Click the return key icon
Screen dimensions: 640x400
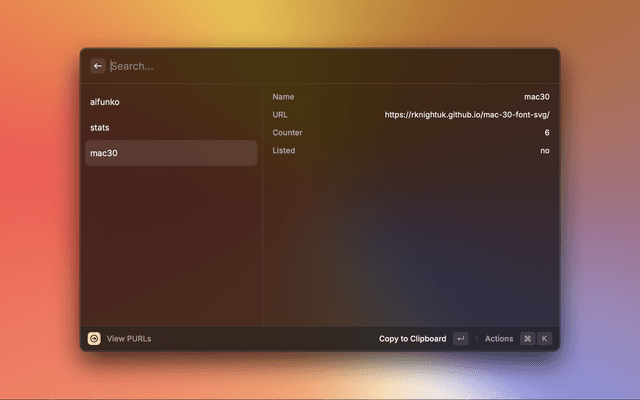460,339
